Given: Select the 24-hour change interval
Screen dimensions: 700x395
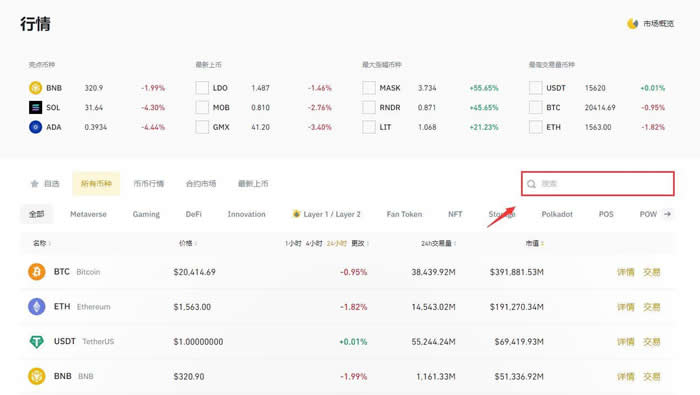Looking at the screenshot, I should (x=337, y=243).
